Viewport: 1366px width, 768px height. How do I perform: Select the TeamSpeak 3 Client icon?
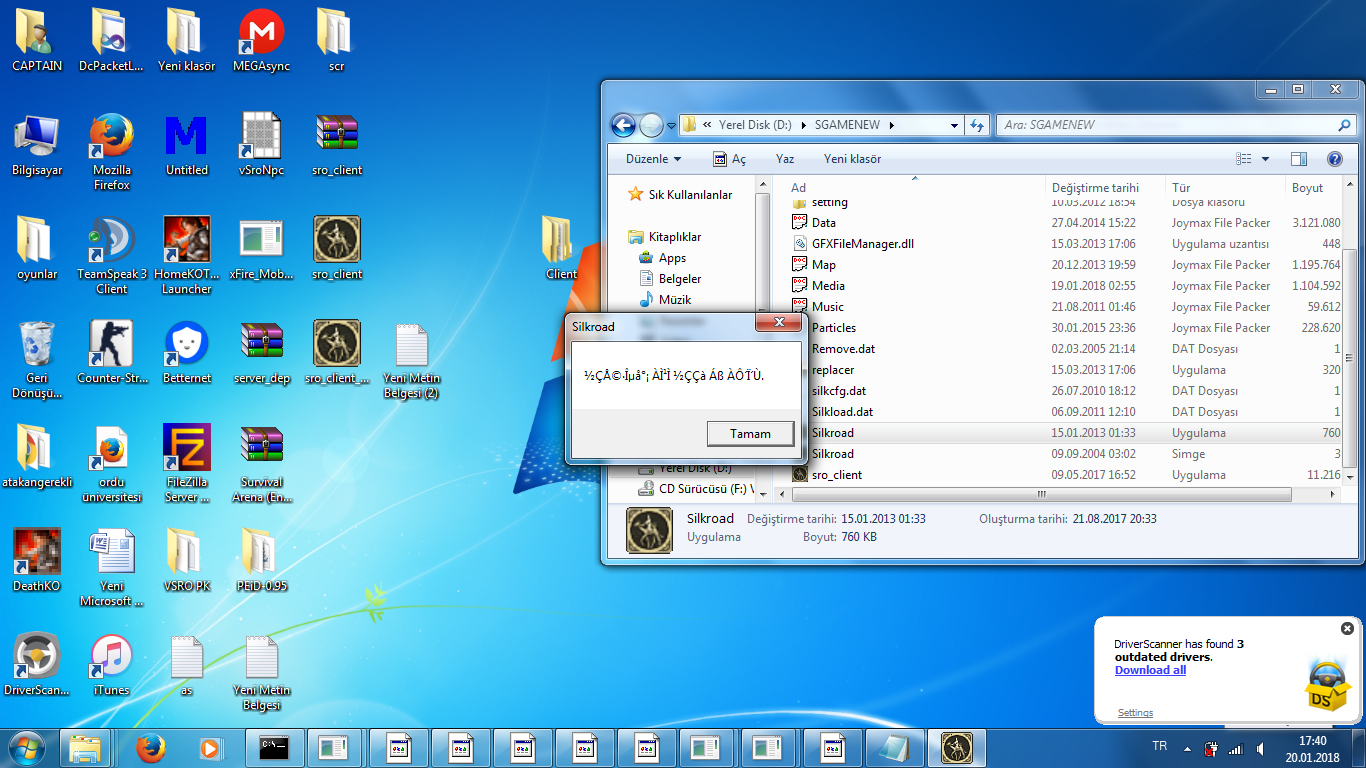112,255
